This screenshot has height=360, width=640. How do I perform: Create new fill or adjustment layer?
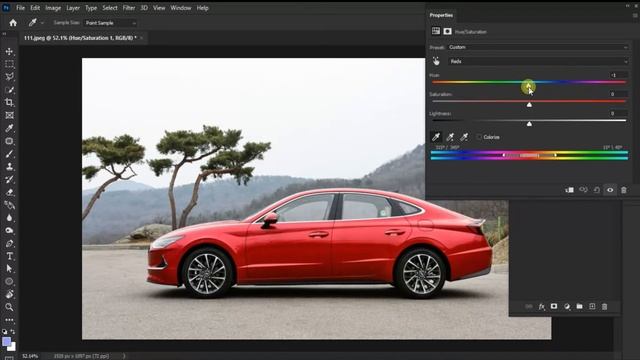click(x=567, y=306)
